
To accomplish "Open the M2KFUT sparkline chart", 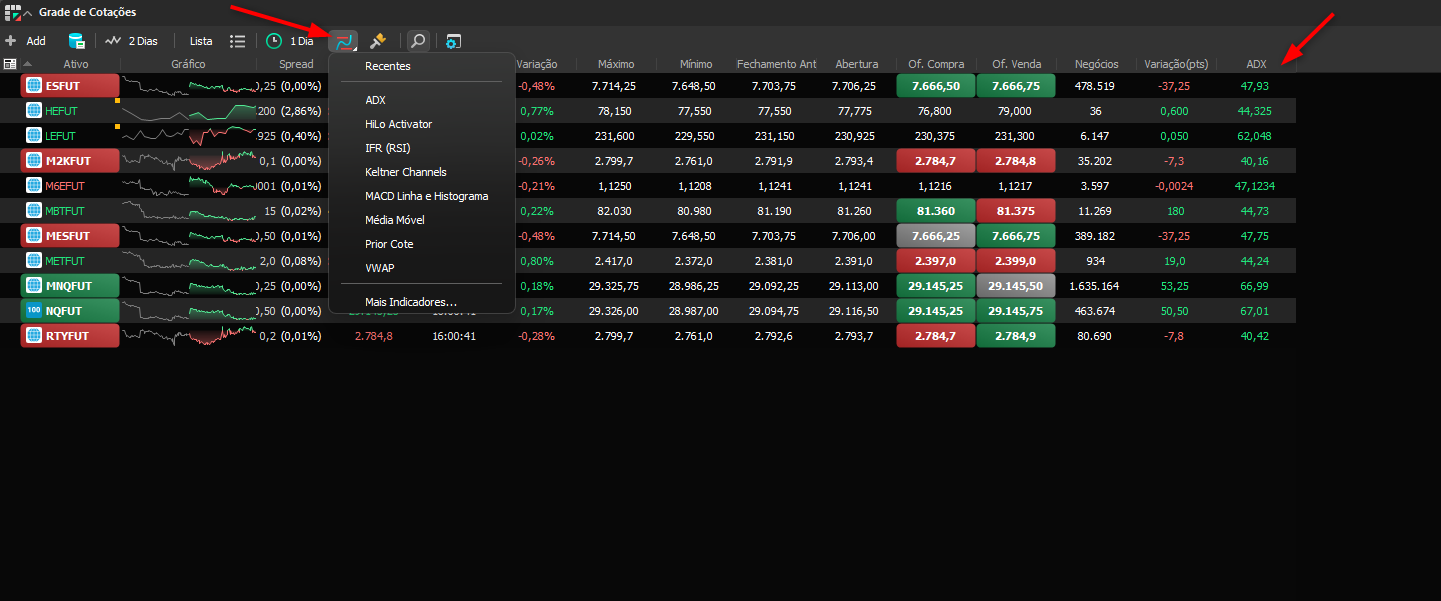I will pos(188,161).
